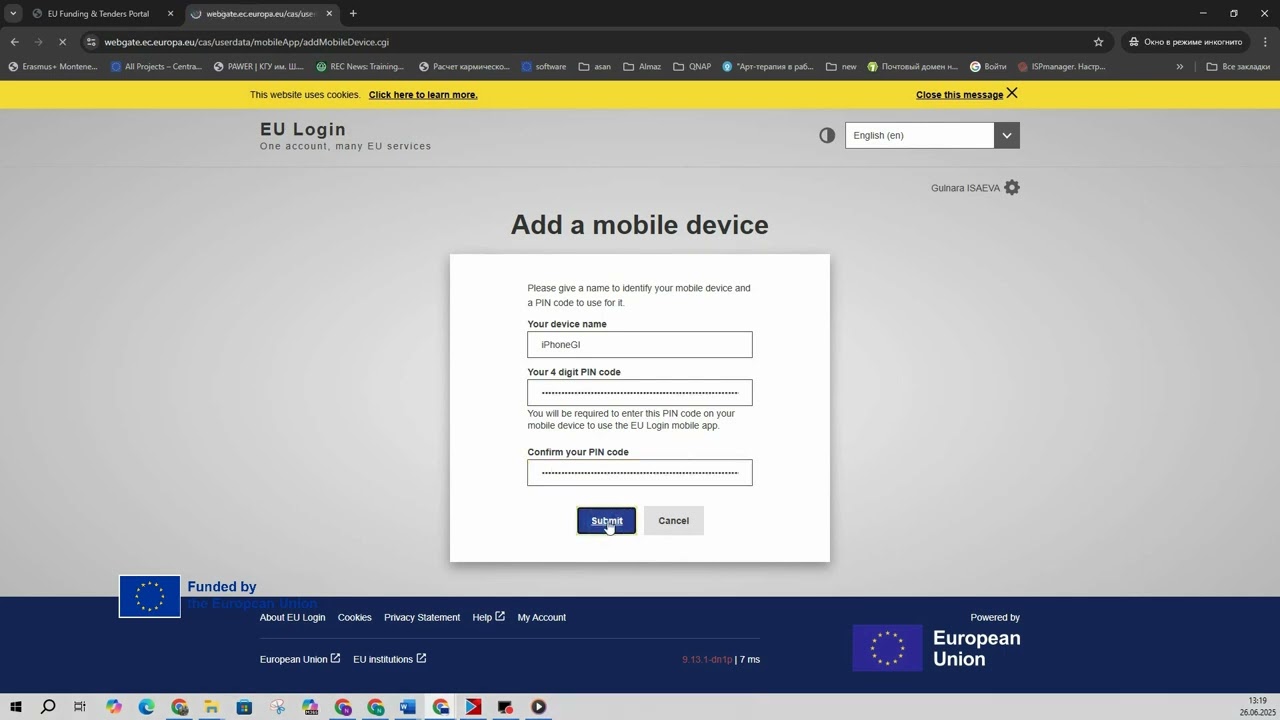This screenshot has height=720, width=1280.
Task: Open a new browser tab
Action: coord(353,14)
